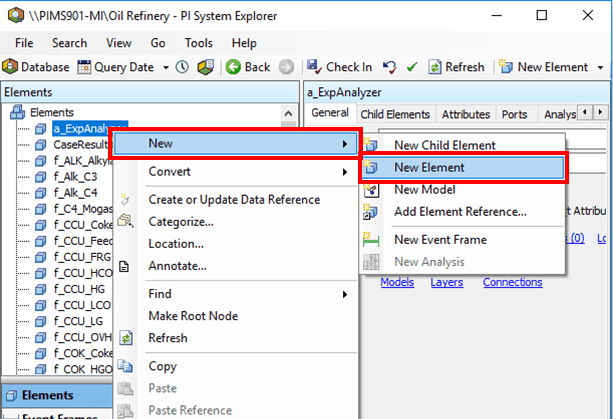Click the green checkmark toolbar icon
The height and width of the screenshot is (419, 613).
click(x=412, y=67)
